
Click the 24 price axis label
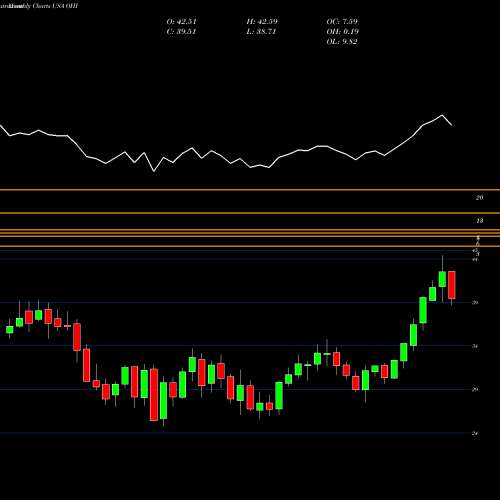click(475, 434)
